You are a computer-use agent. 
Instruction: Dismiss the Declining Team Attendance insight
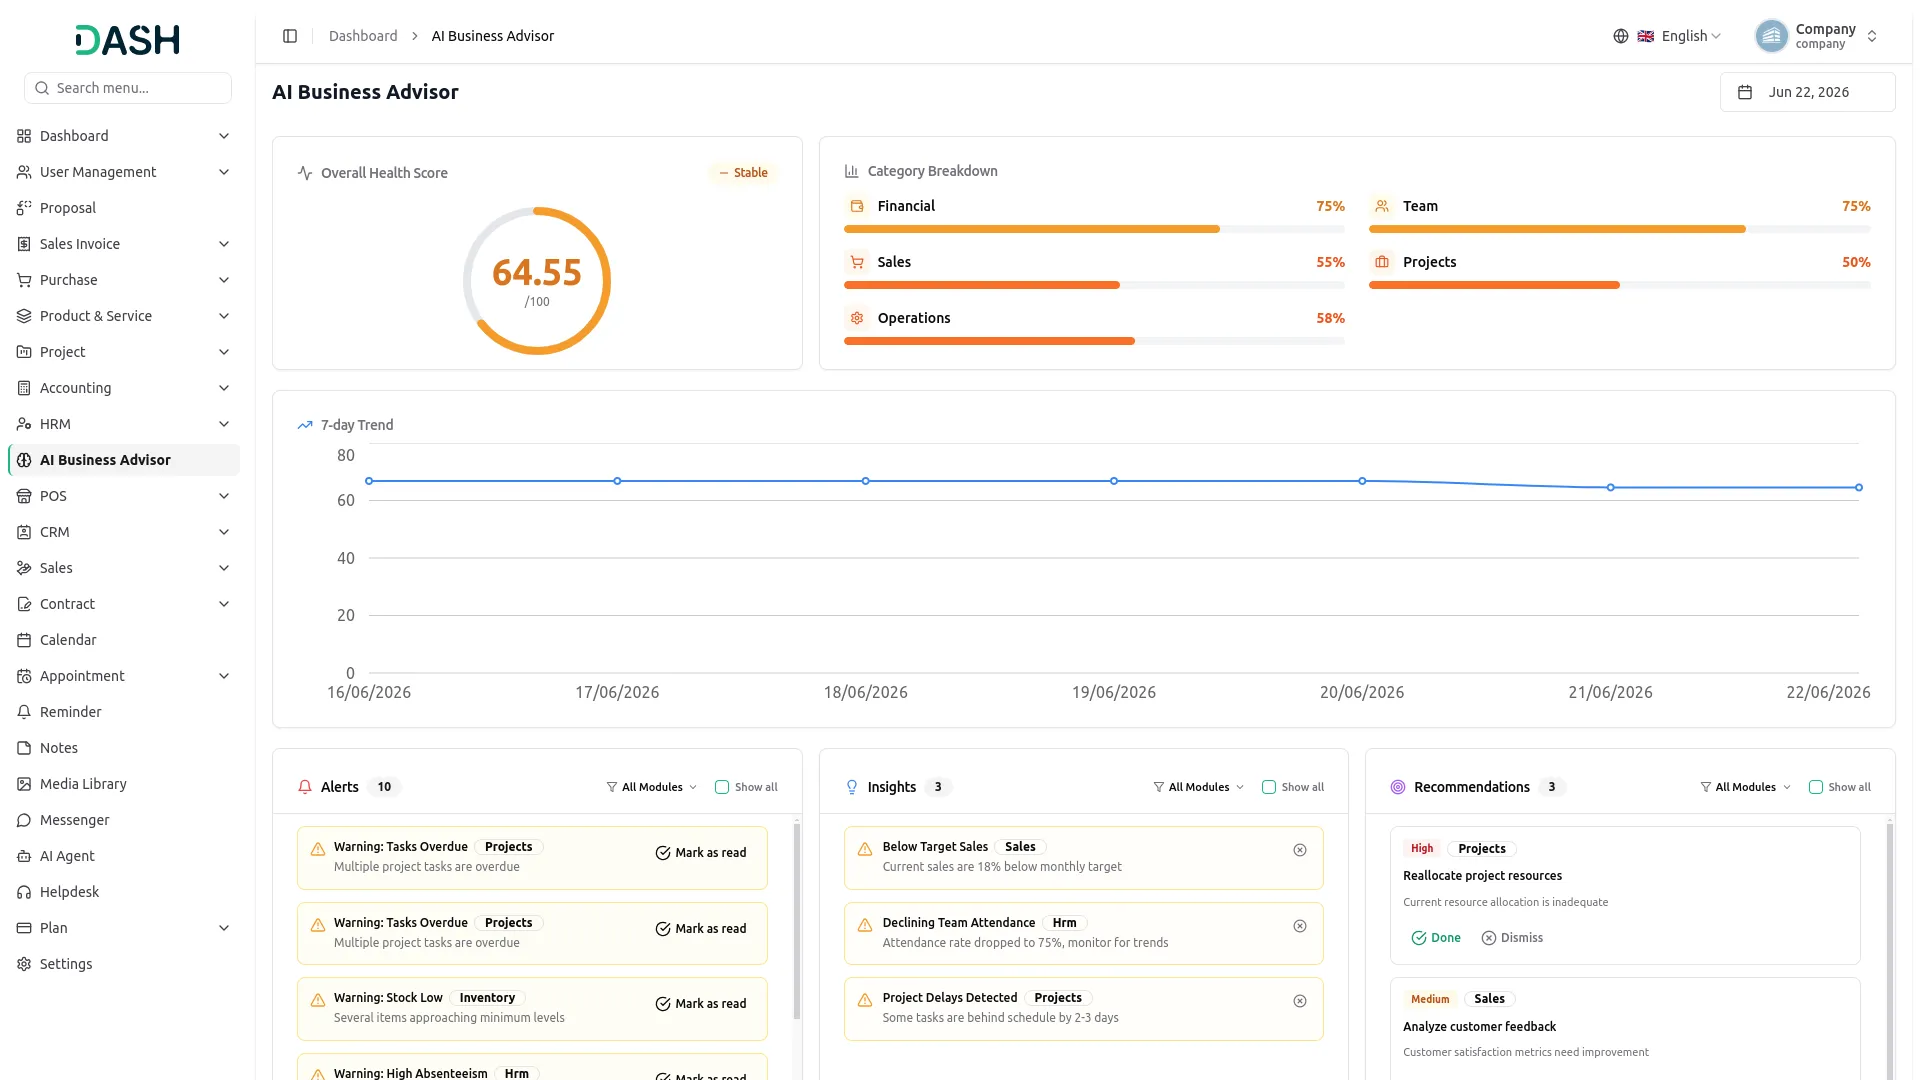(1299, 926)
